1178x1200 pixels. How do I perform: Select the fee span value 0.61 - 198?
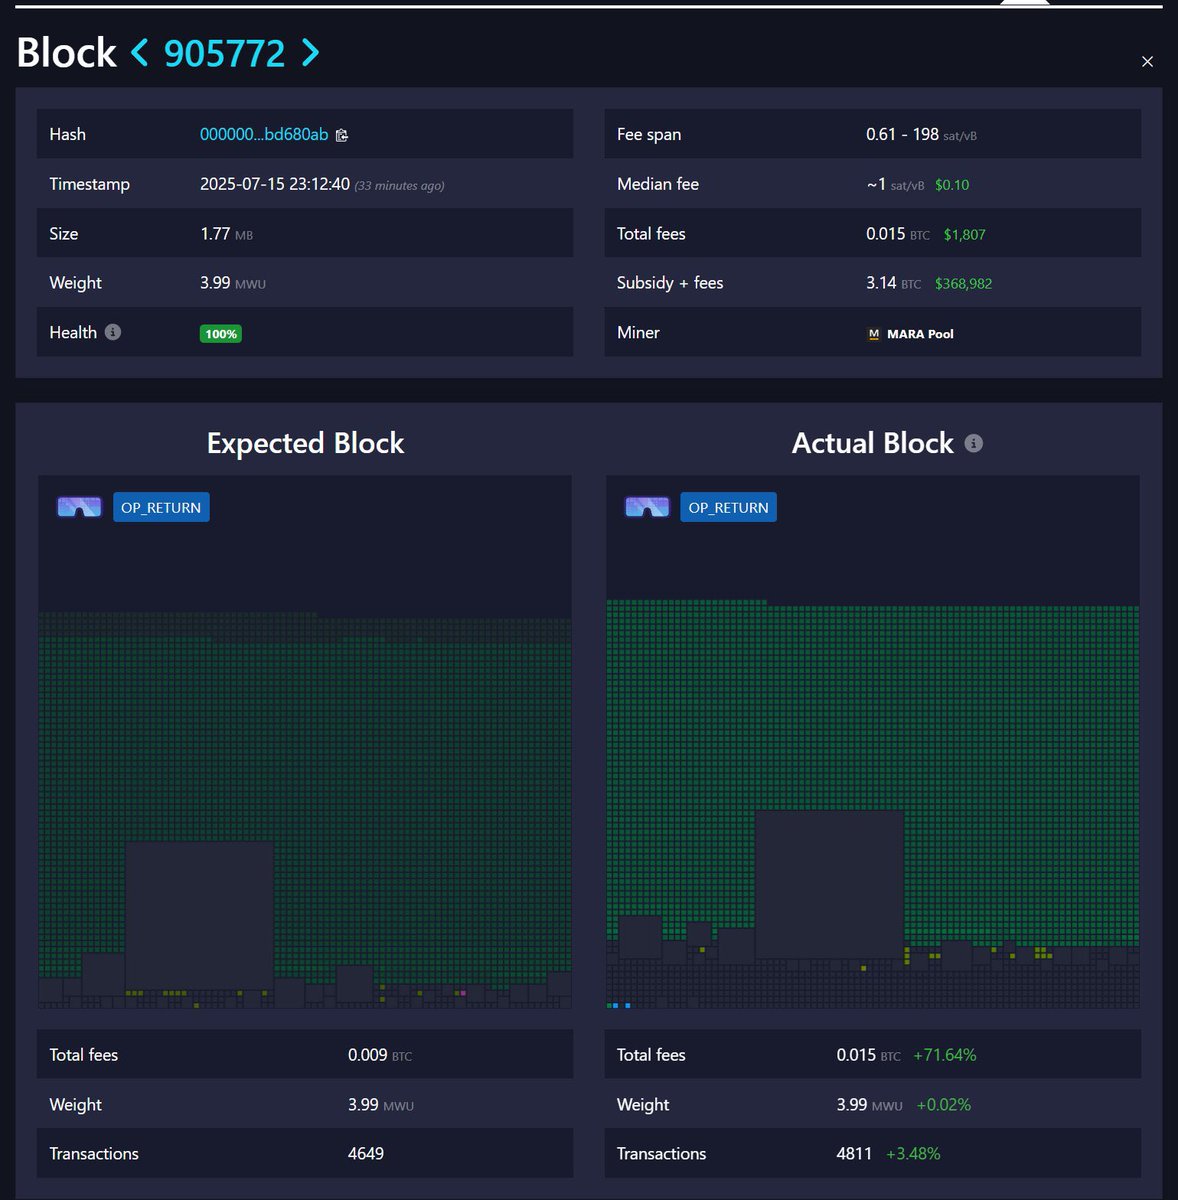coord(902,134)
